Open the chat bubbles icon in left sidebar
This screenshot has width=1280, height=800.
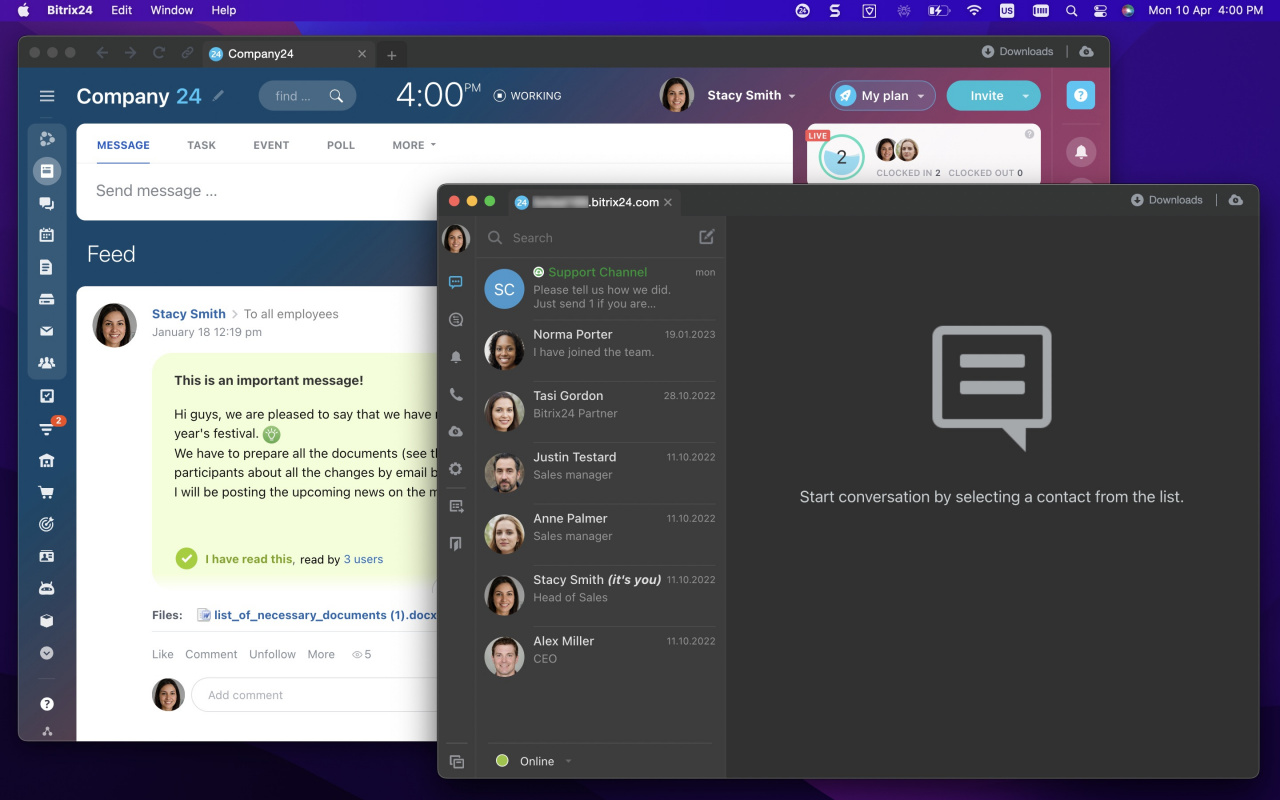(47, 203)
